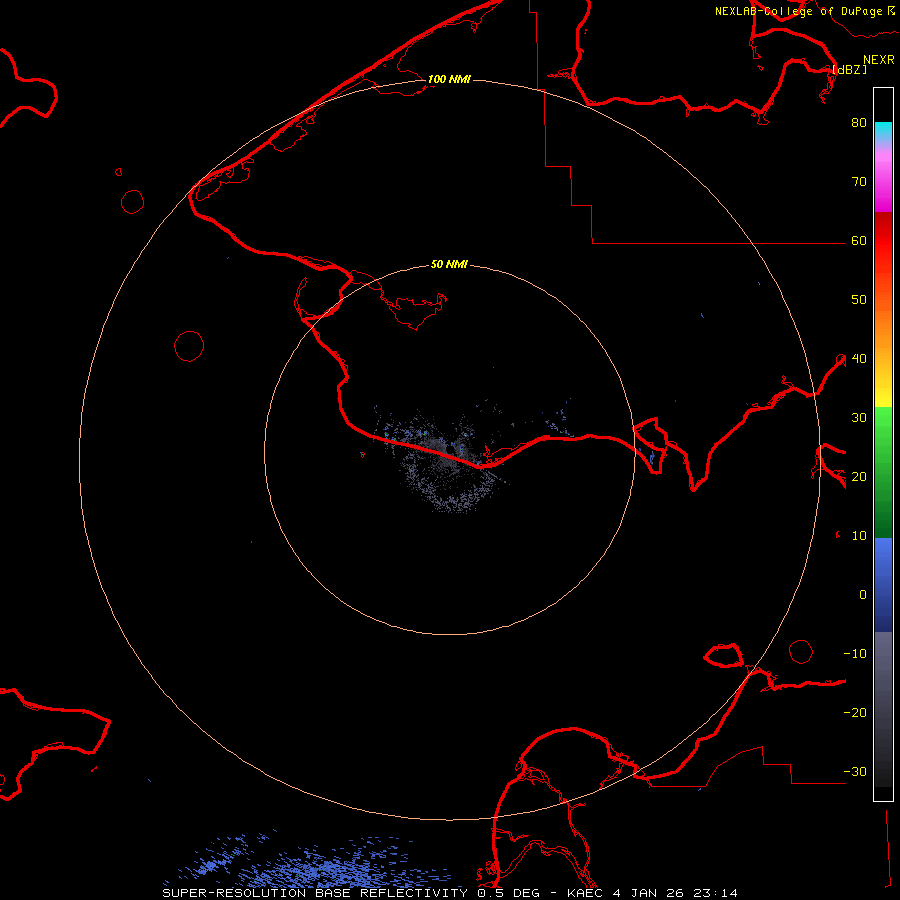Click the 20 value on the dBZ scale
This screenshot has height=900, width=900.
click(859, 477)
